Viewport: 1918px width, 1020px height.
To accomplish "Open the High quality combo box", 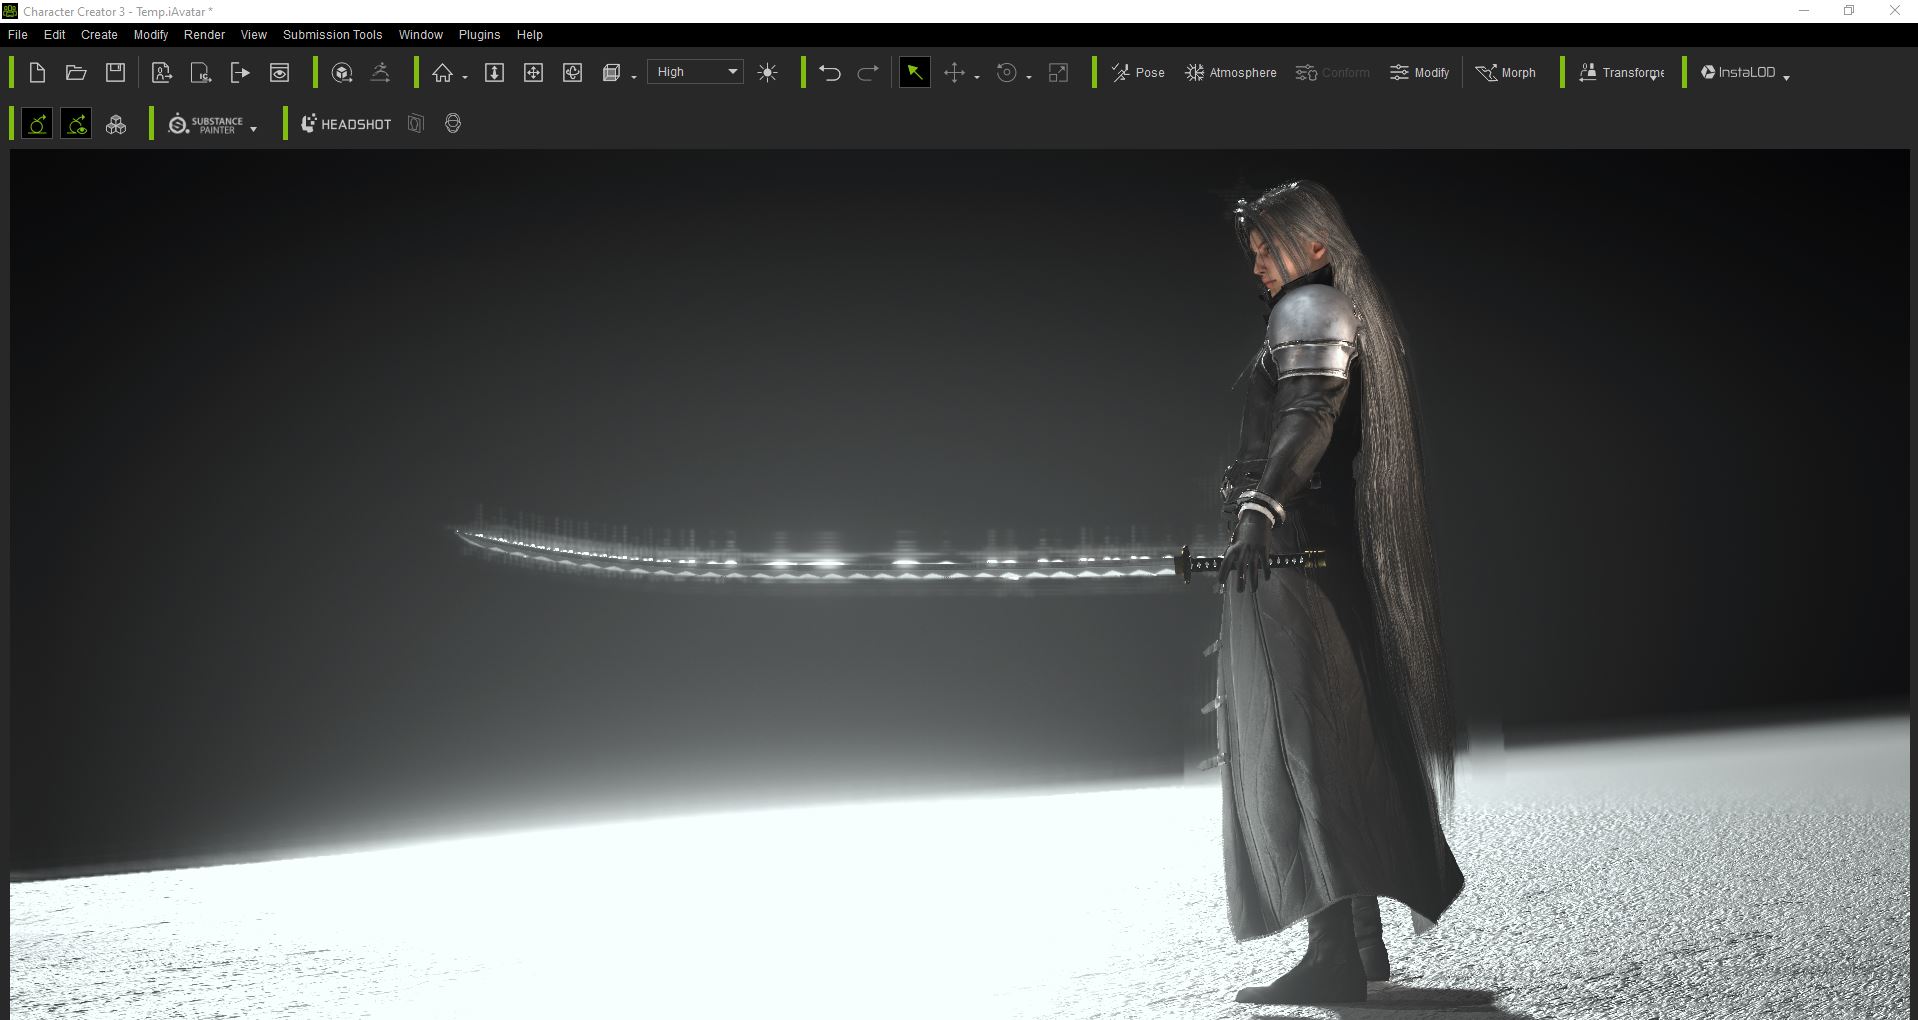I will [695, 72].
